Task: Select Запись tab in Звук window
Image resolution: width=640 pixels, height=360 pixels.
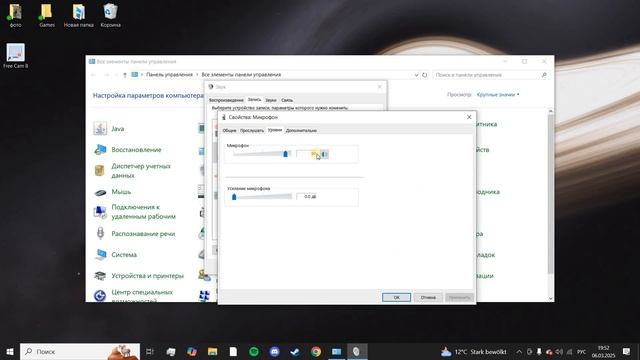Action: click(x=254, y=100)
